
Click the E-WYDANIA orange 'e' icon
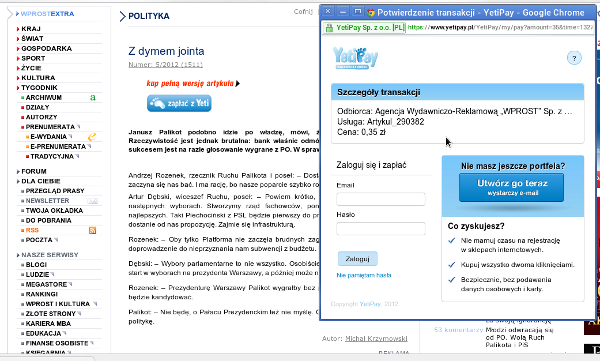[x=92, y=137]
